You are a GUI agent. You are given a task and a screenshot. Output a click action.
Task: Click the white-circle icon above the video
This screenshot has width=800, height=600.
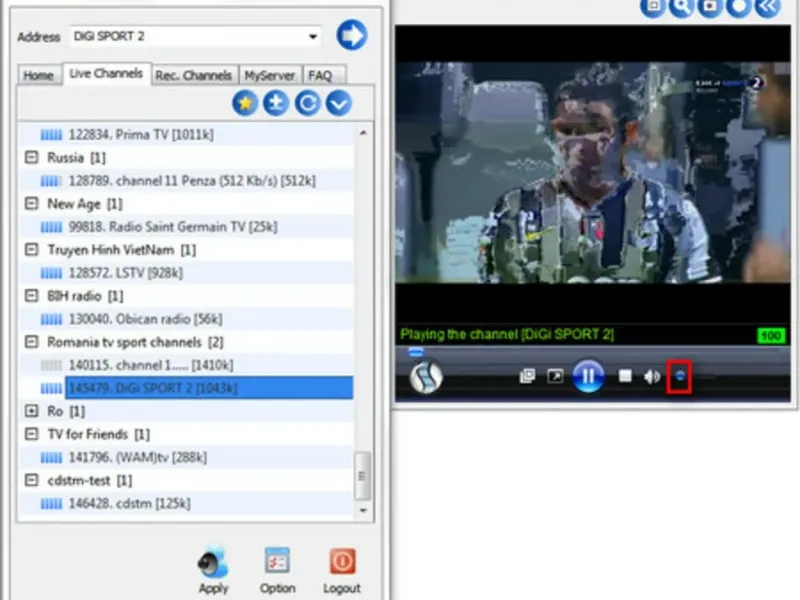[x=739, y=6]
